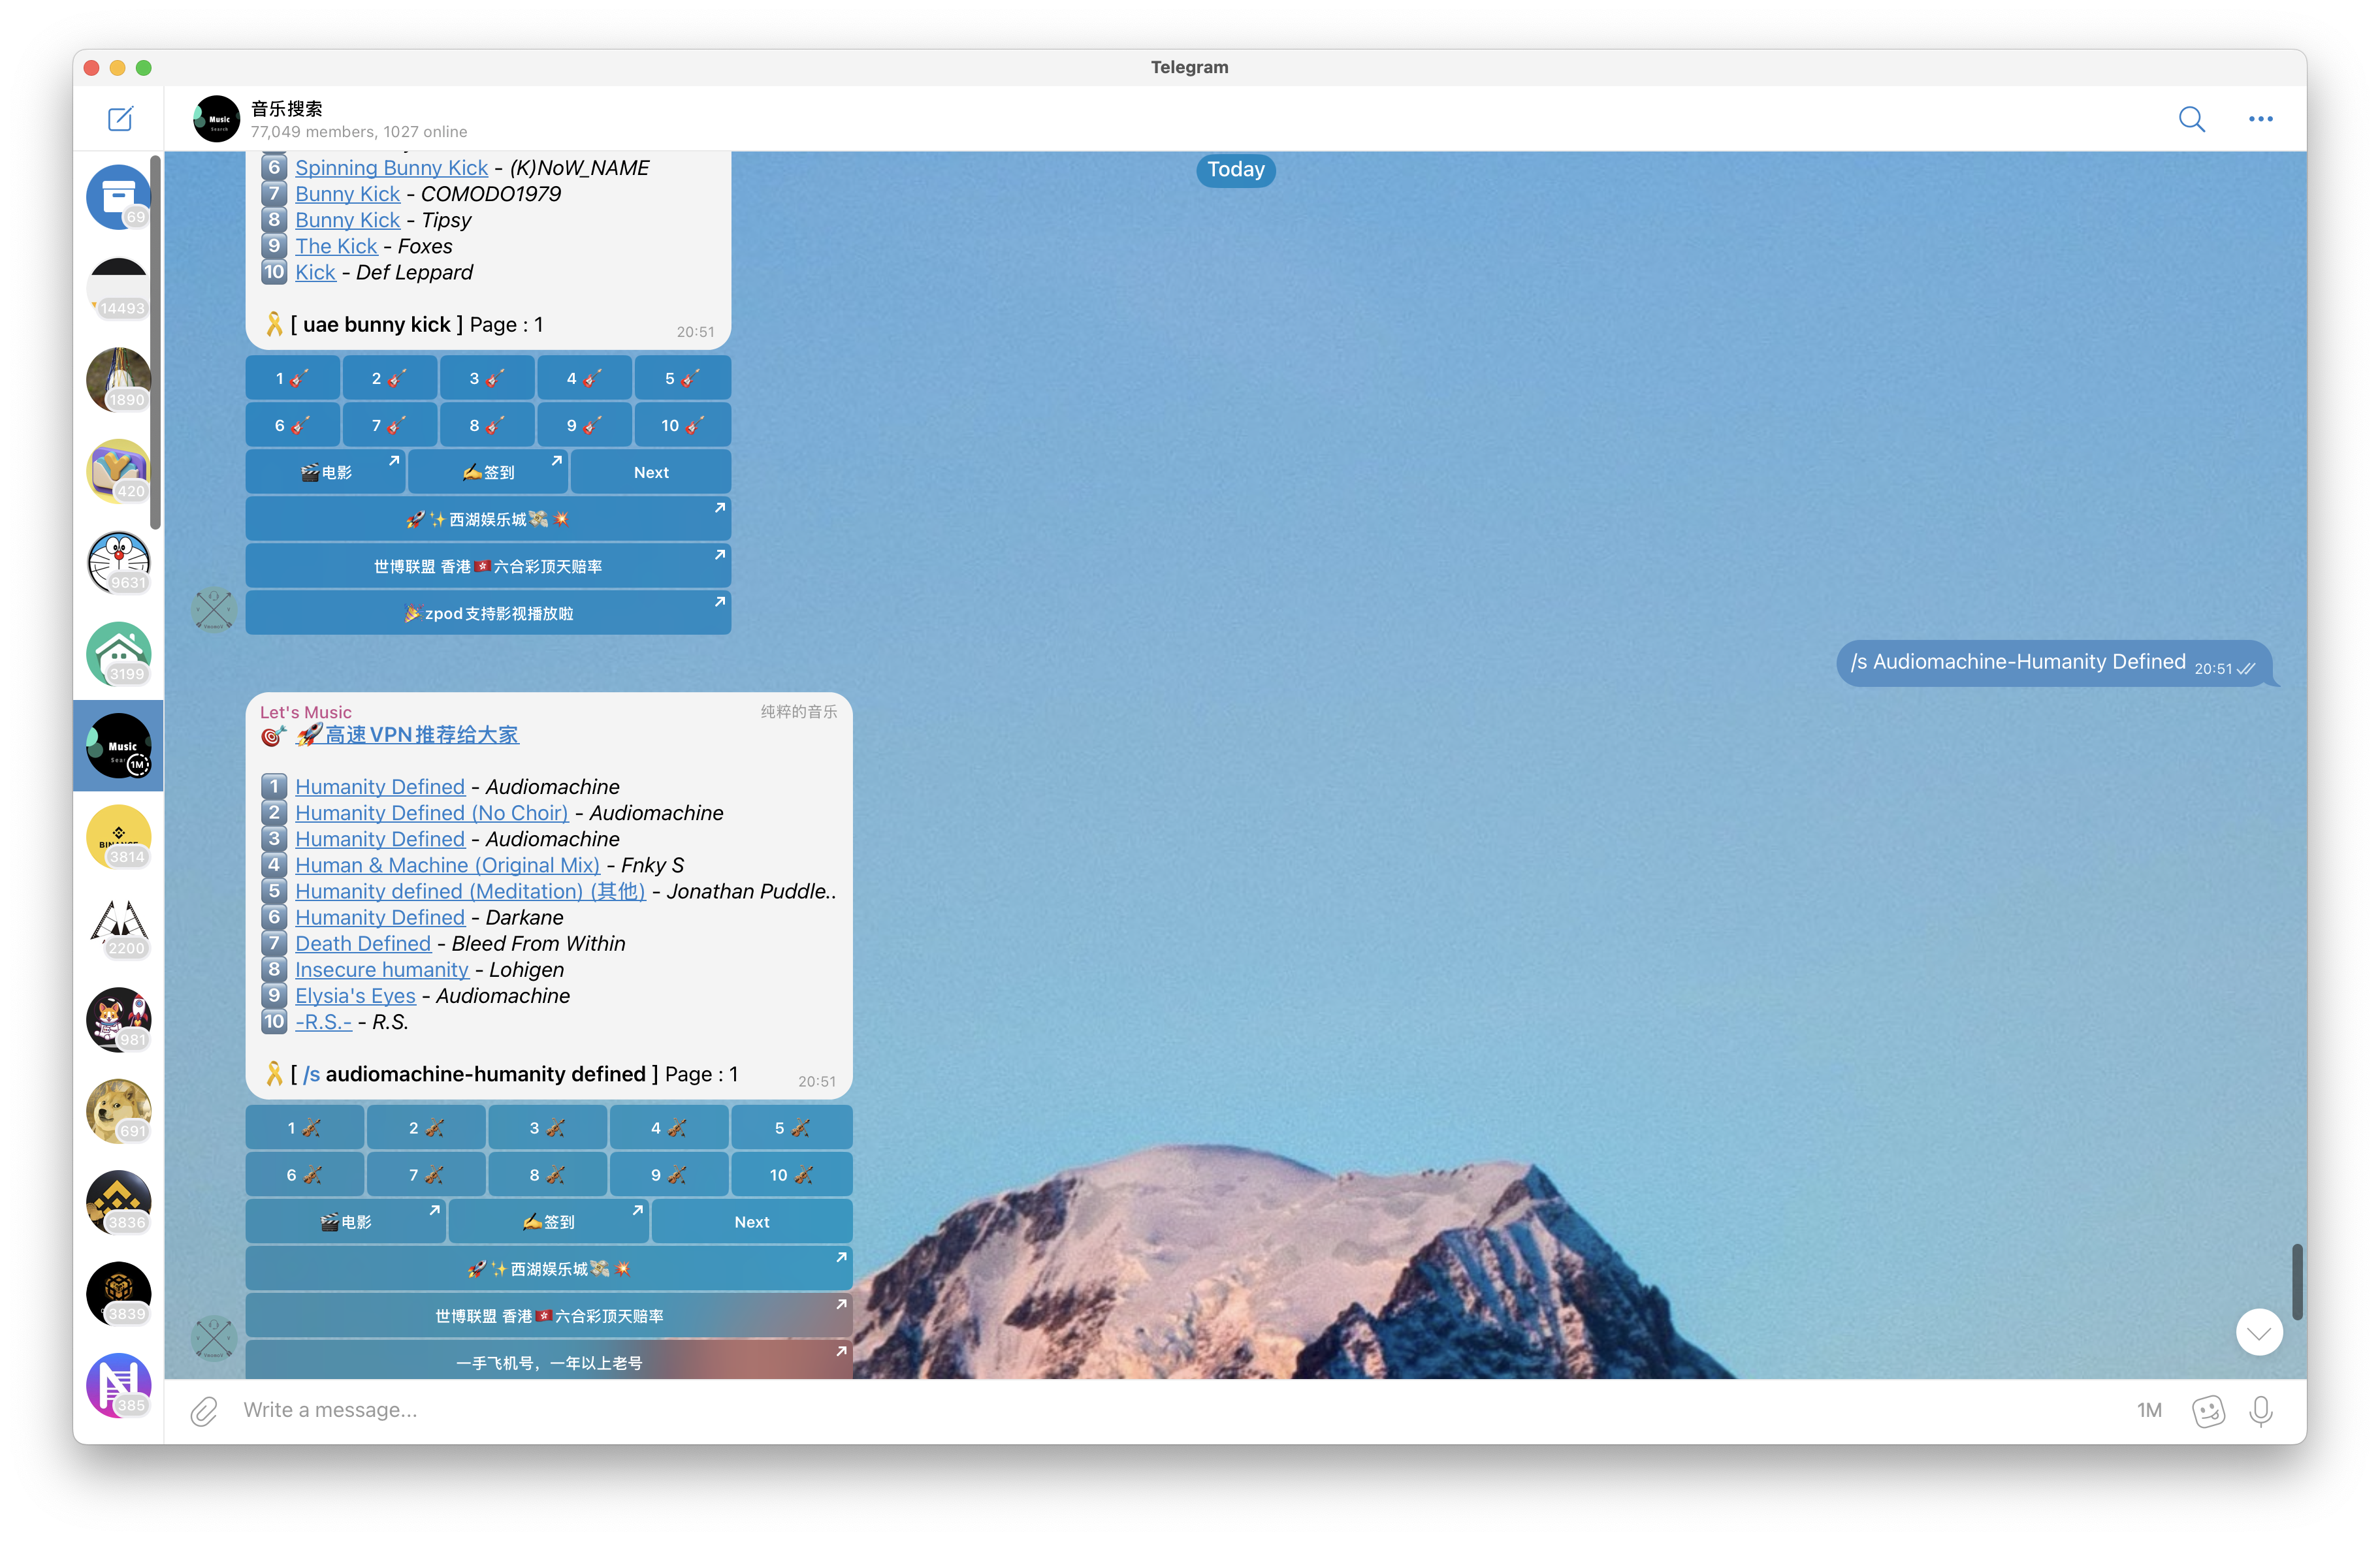Open The Kick by Foxes link
2380x1541 pixels.
click(336, 246)
